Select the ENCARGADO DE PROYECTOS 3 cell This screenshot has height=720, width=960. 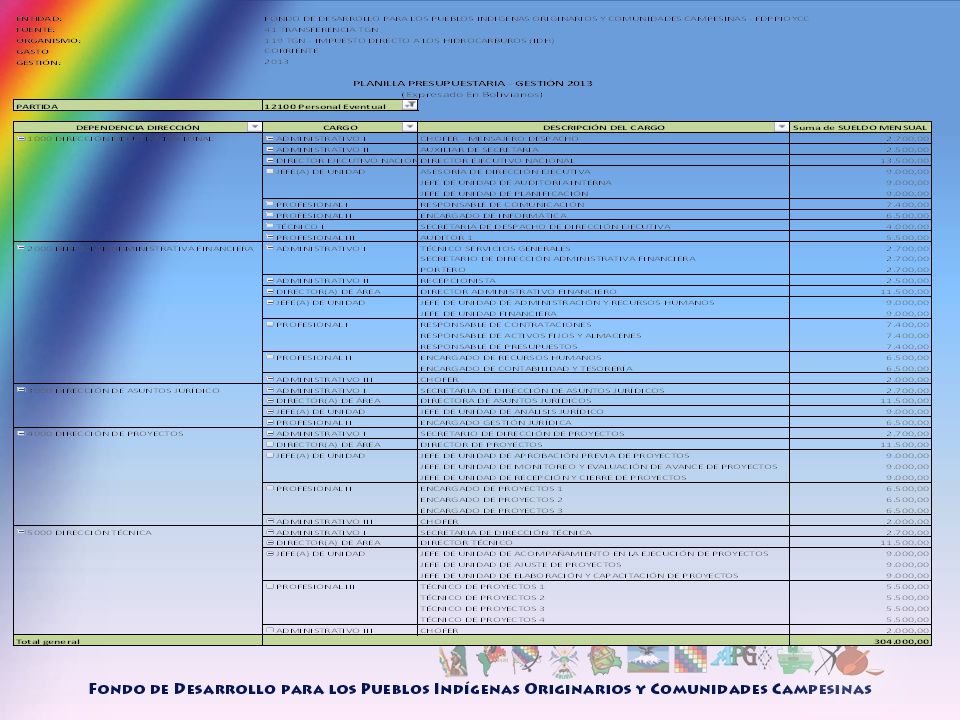[x=603, y=510]
